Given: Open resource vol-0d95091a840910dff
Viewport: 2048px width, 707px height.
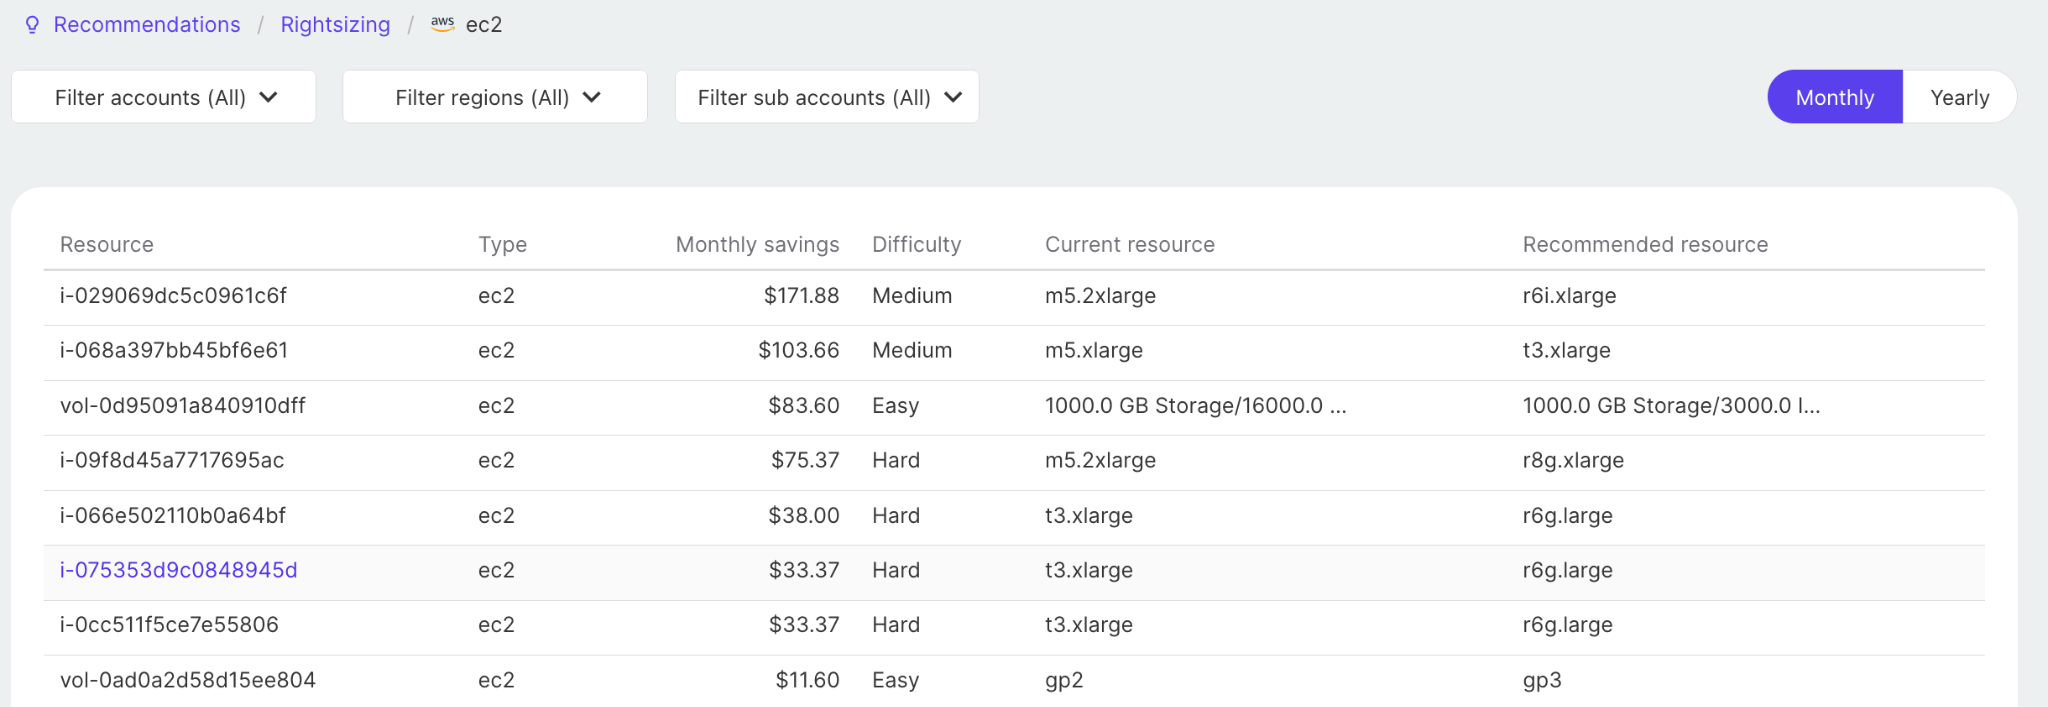Looking at the screenshot, I should point(183,406).
